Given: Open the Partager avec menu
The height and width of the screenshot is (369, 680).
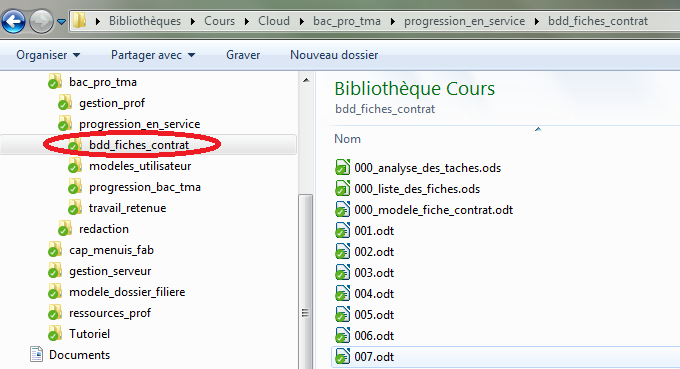Looking at the screenshot, I should 153,55.
